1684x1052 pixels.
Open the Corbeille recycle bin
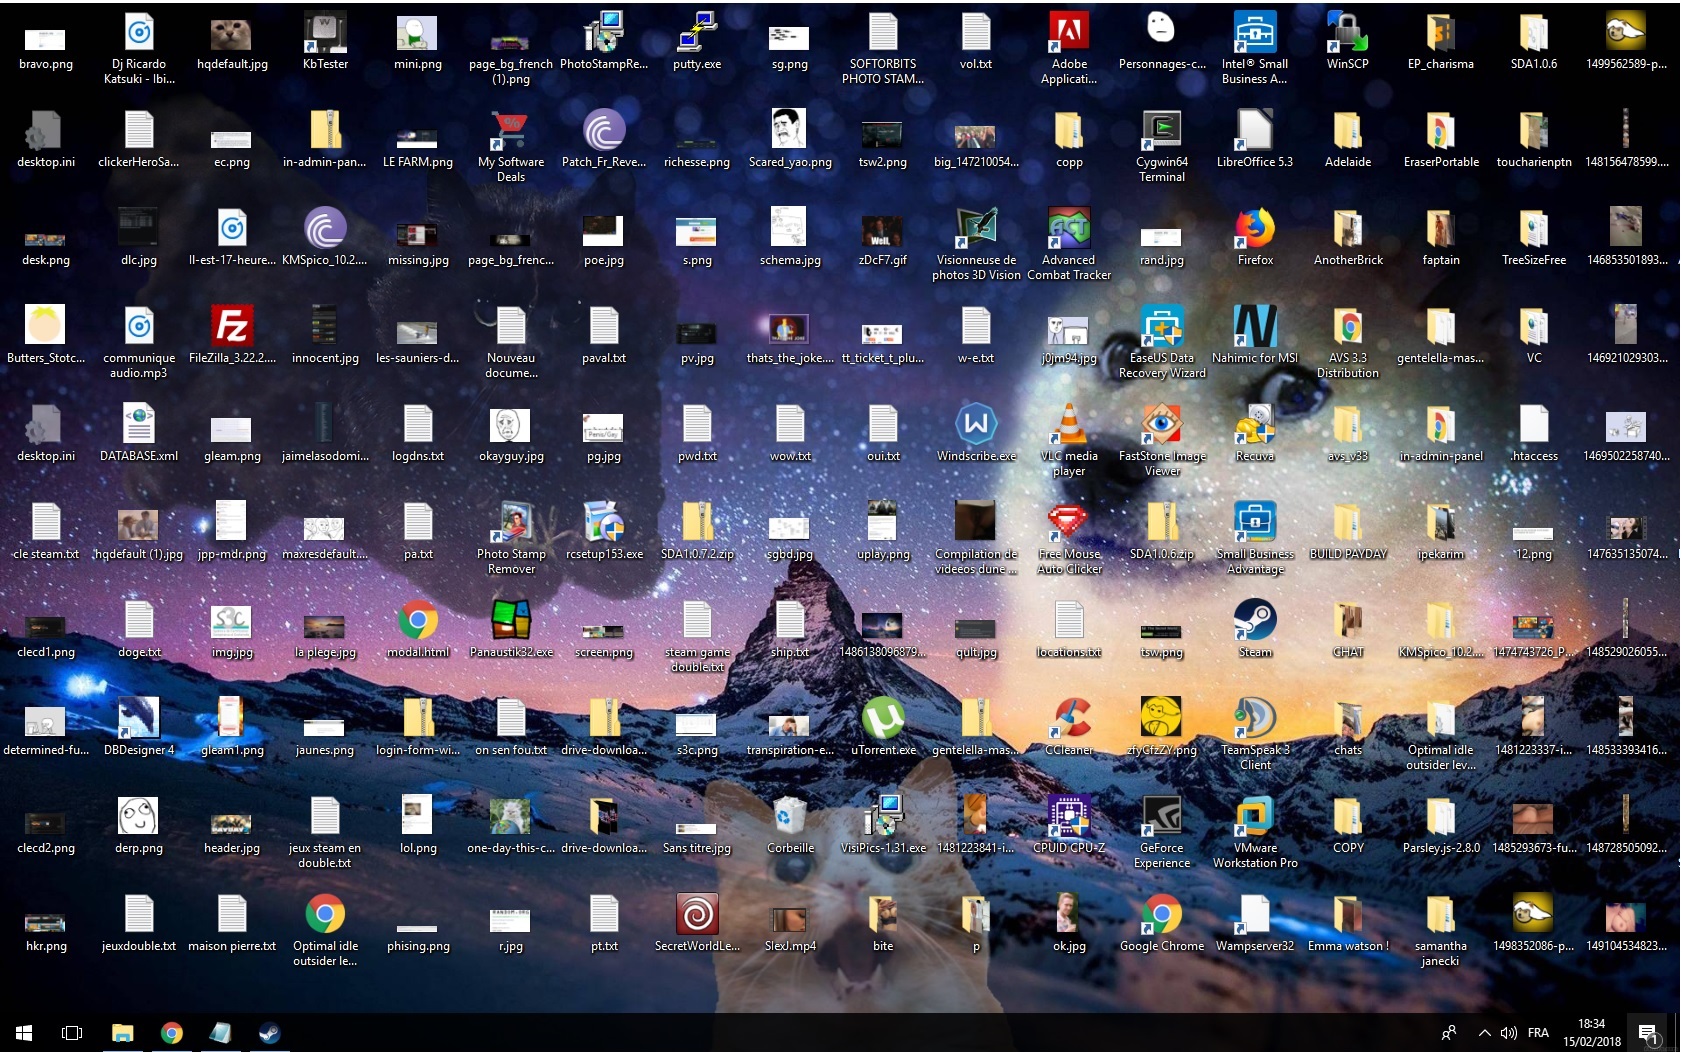790,818
